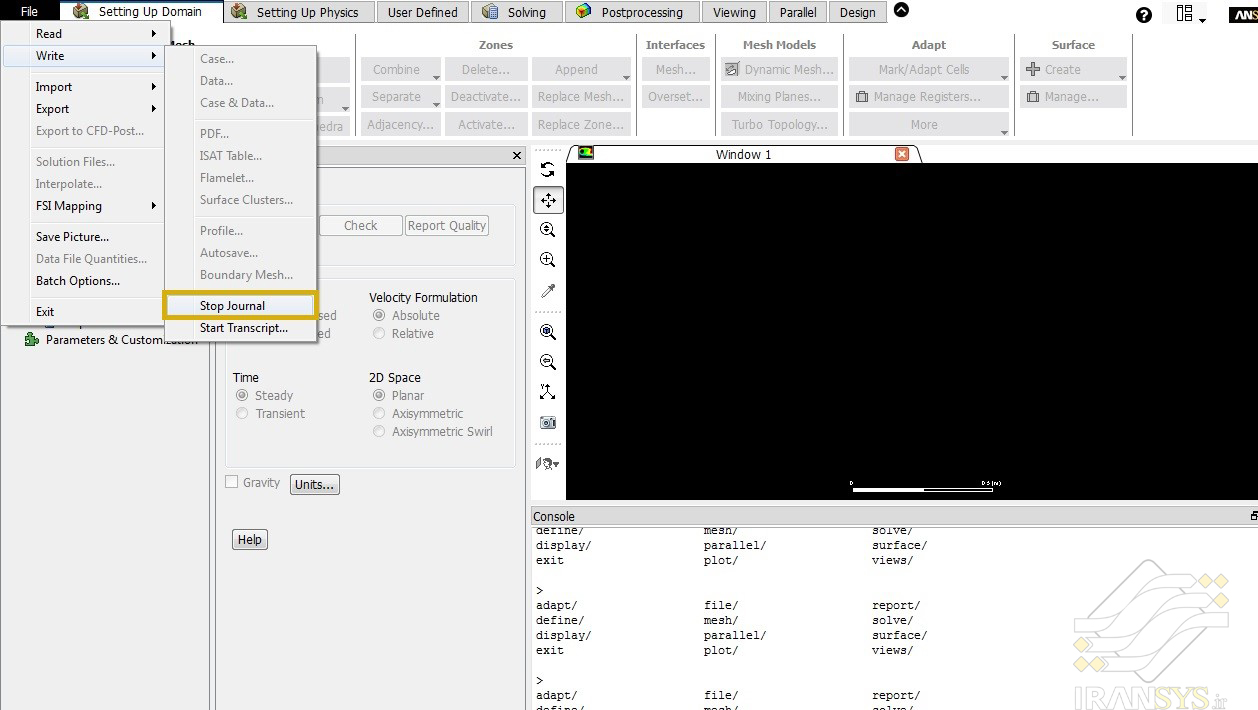Select the Steady time option
Image resolution: width=1258 pixels, height=710 pixels.
[x=242, y=395]
